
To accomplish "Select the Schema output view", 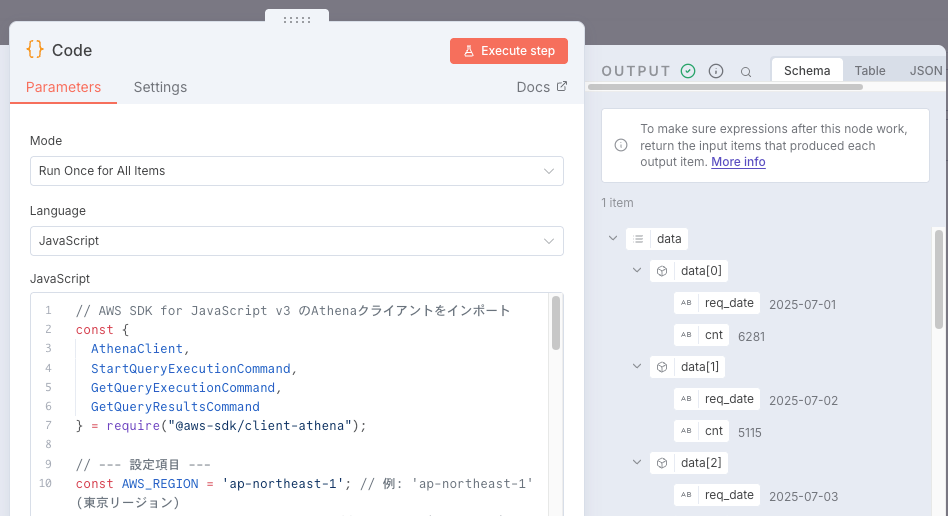I will click(807, 71).
